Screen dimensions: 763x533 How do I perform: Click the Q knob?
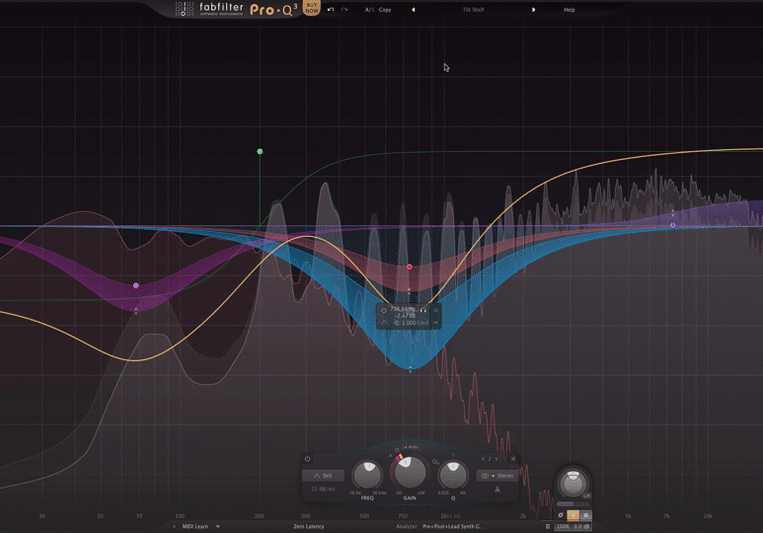(453, 475)
